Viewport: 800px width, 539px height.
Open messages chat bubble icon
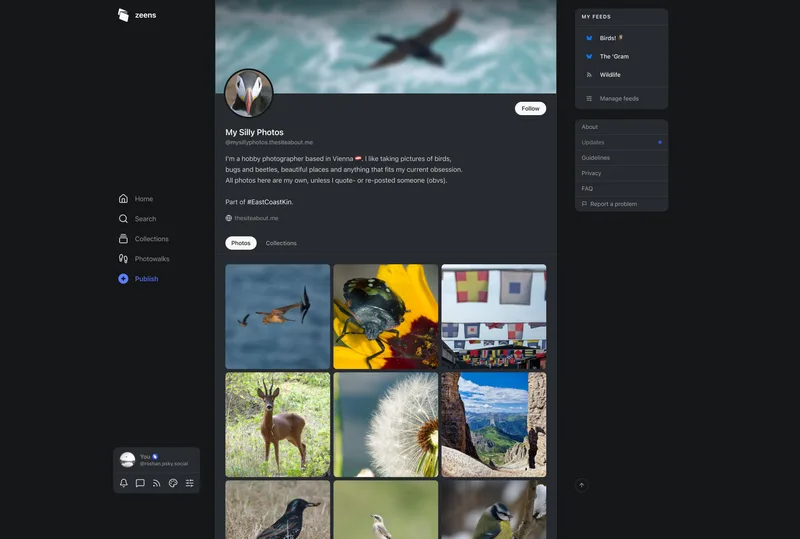(x=140, y=483)
